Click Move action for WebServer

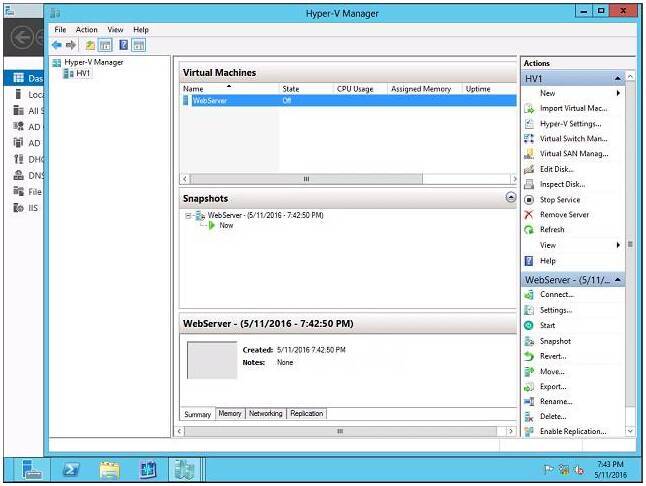(x=552, y=372)
